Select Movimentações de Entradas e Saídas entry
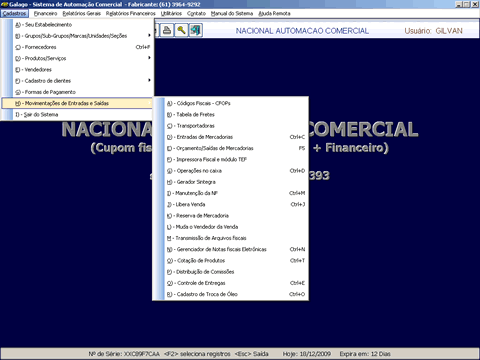480x360 pixels. (x=78, y=103)
